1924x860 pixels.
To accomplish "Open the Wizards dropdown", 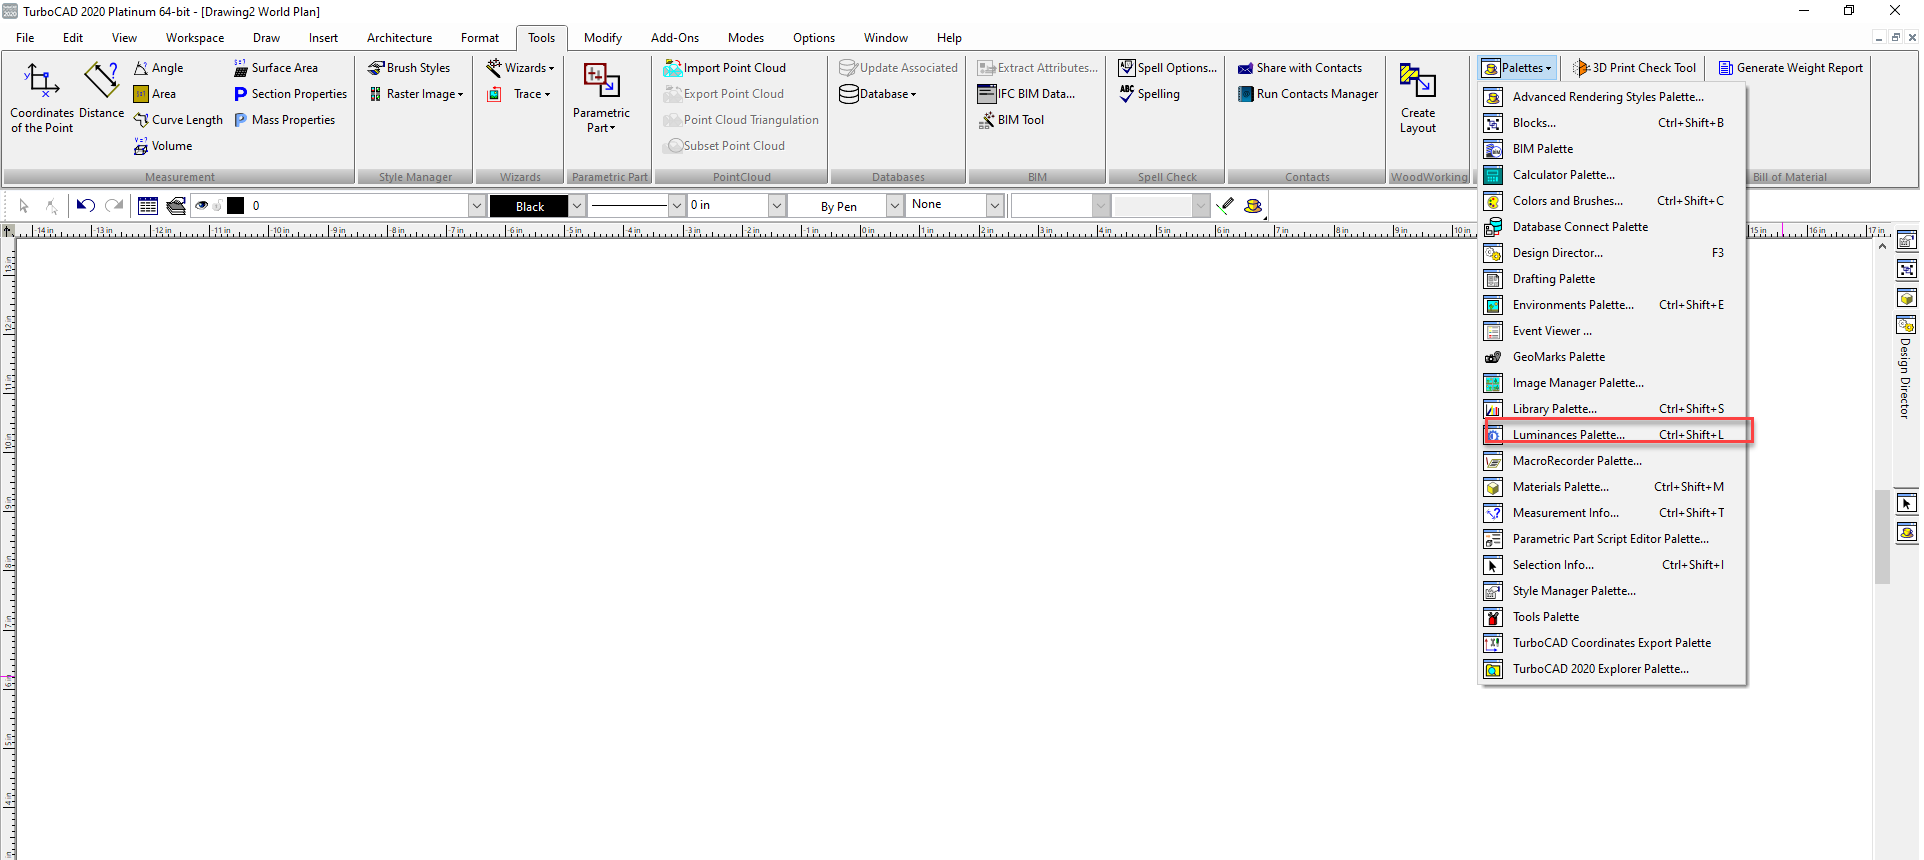I will click(x=520, y=68).
